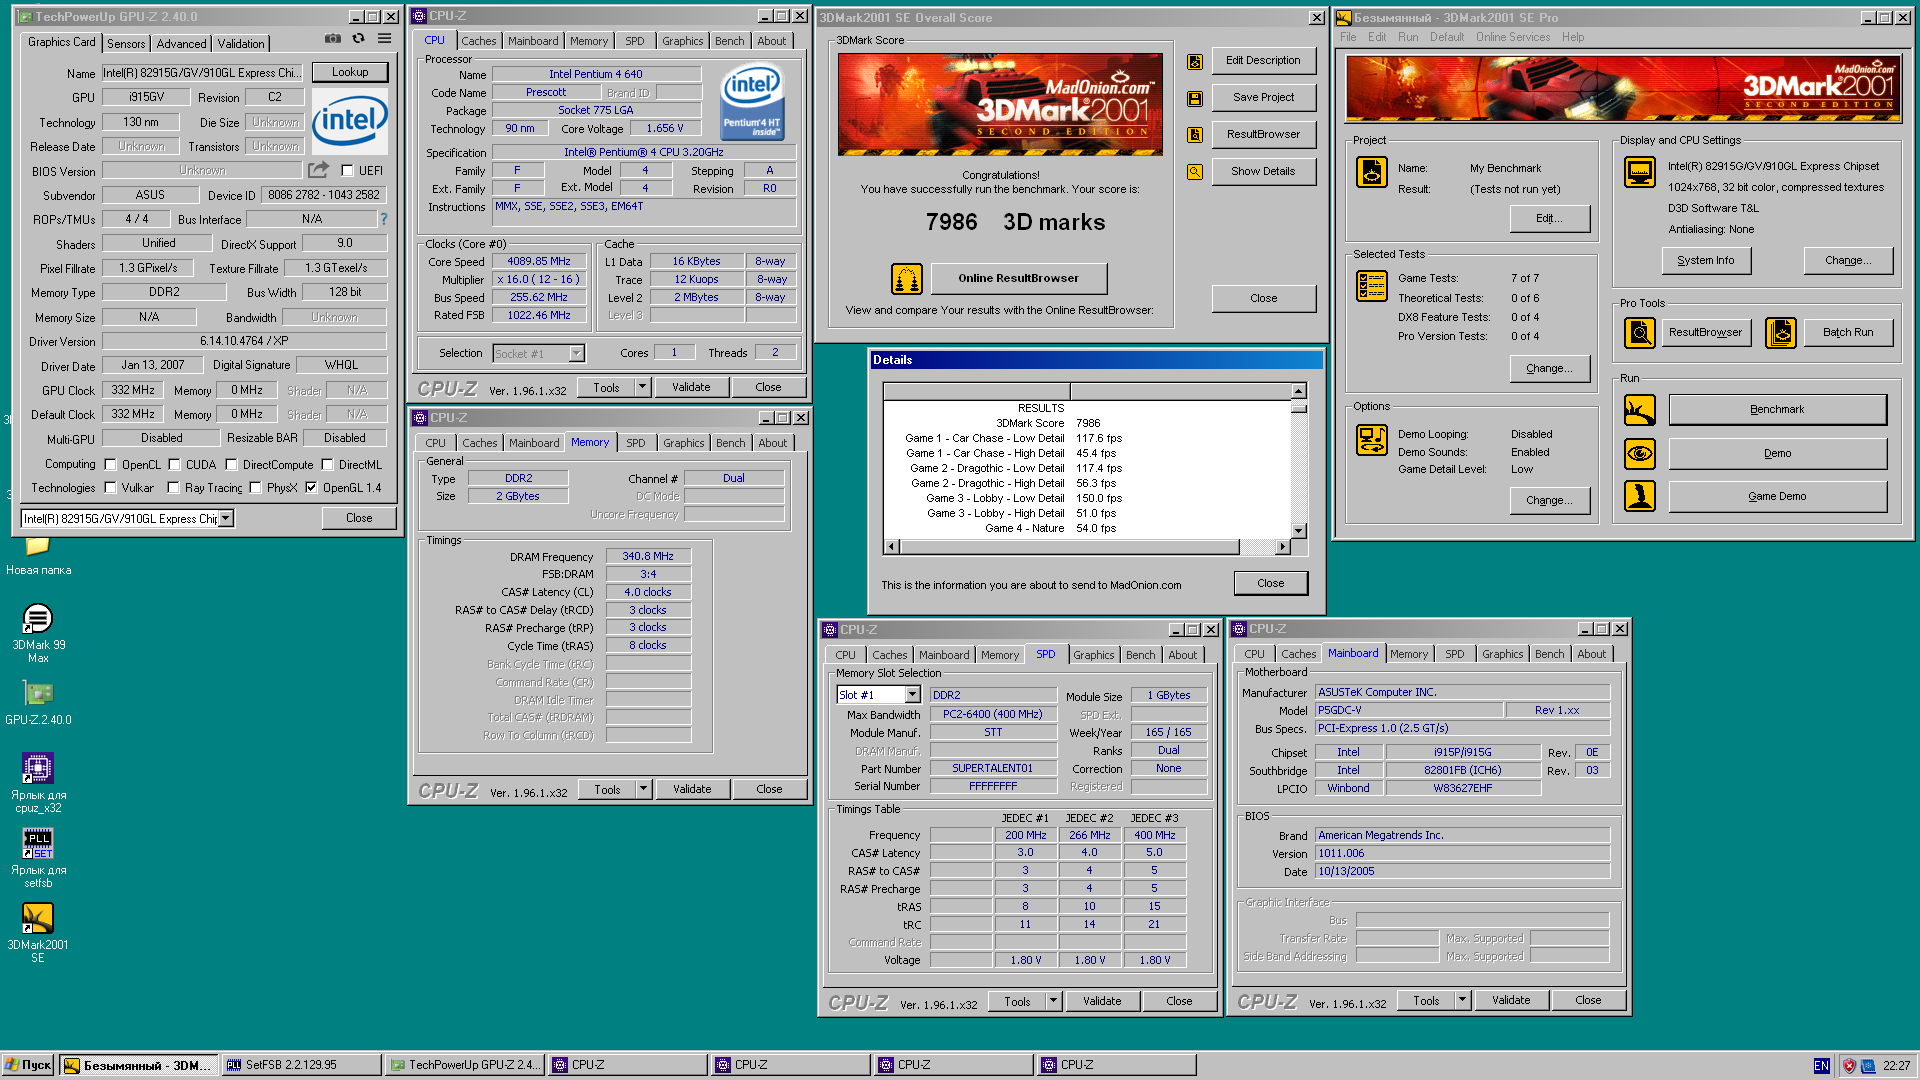
Task: Click Project icon in 3DMark2001 Pro
Action: [1371, 172]
